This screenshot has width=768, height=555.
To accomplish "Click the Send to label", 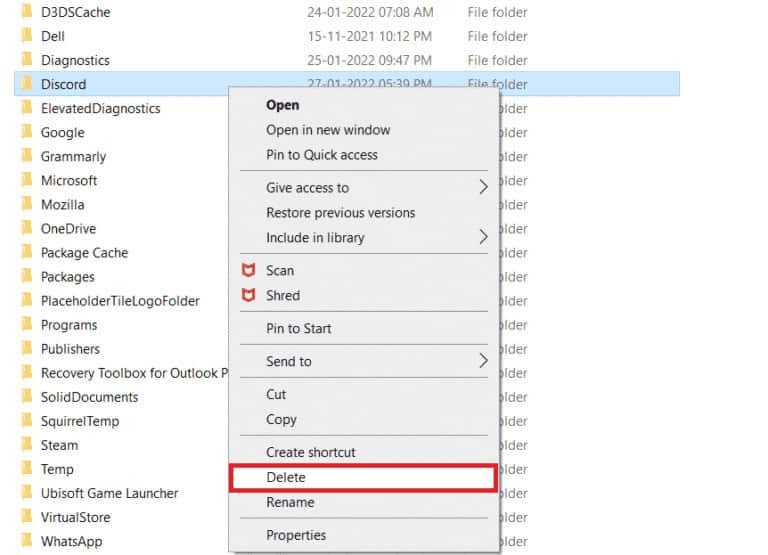I will click(x=289, y=362).
